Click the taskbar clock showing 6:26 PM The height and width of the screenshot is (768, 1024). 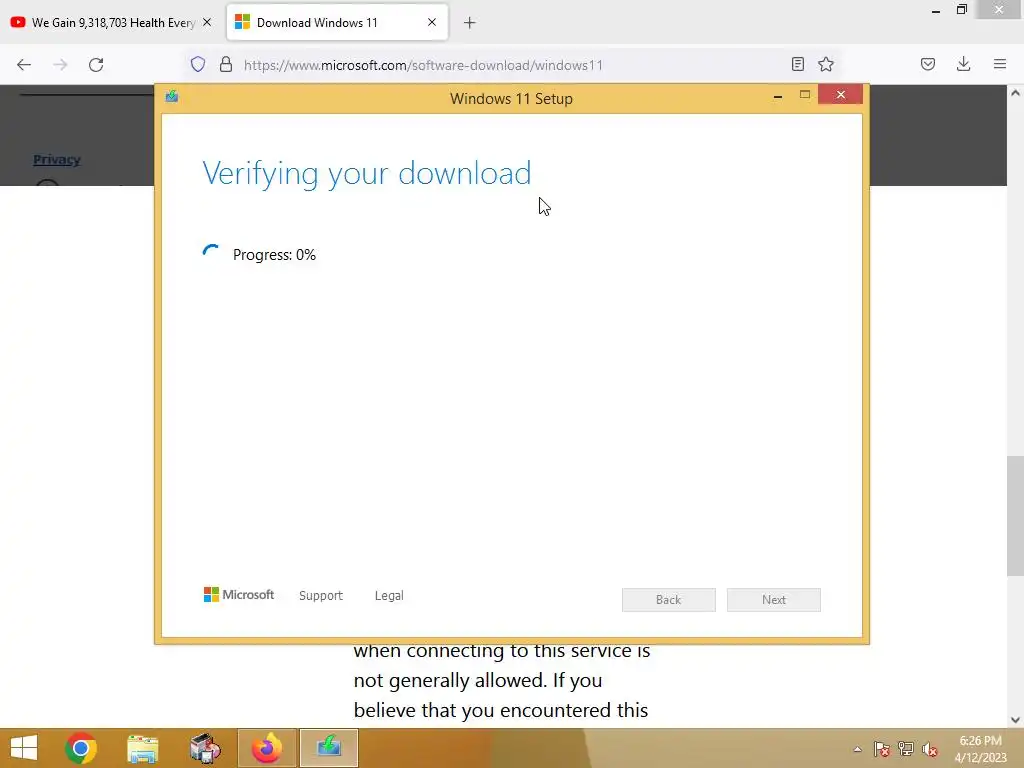tap(980, 749)
